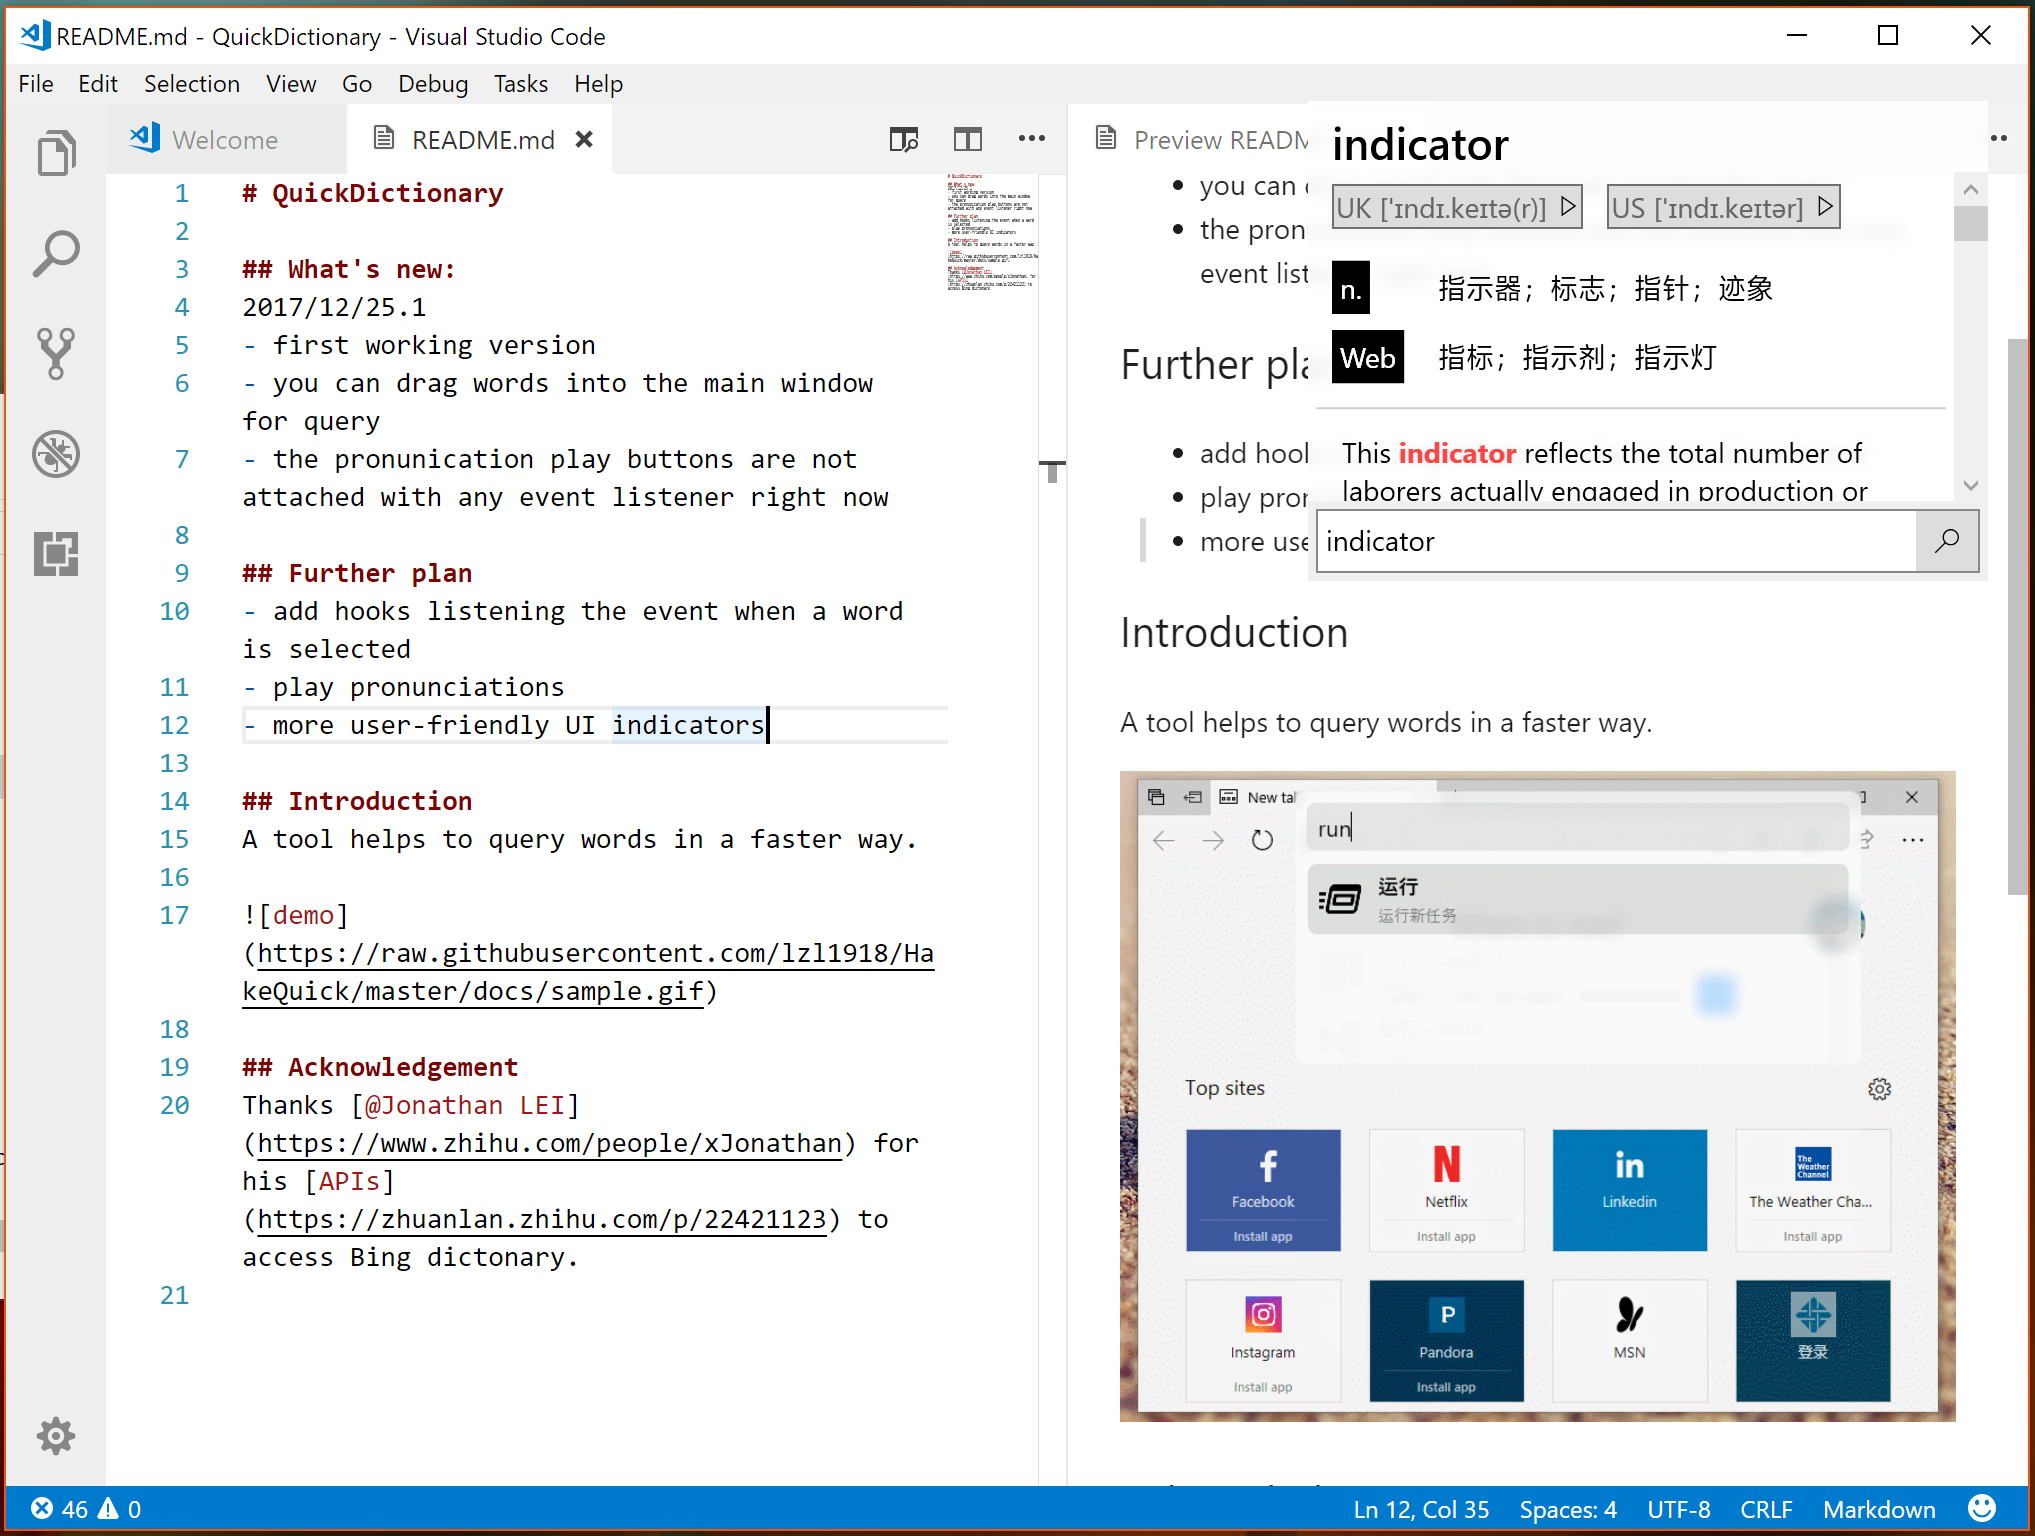This screenshot has width=2035, height=1536.
Task: Click the dictionary word input field
Action: pyautogui.click(x=1615, y=541)
